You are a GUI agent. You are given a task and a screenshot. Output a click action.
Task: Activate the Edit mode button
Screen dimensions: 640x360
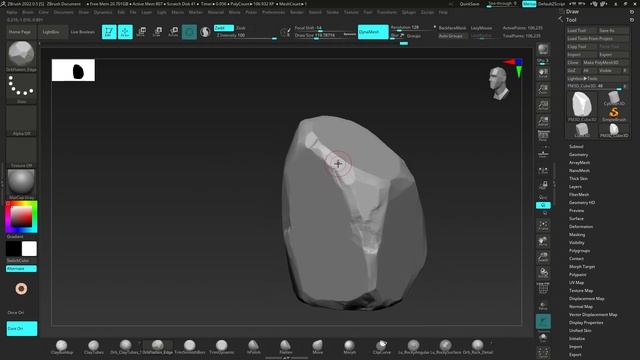109,32
